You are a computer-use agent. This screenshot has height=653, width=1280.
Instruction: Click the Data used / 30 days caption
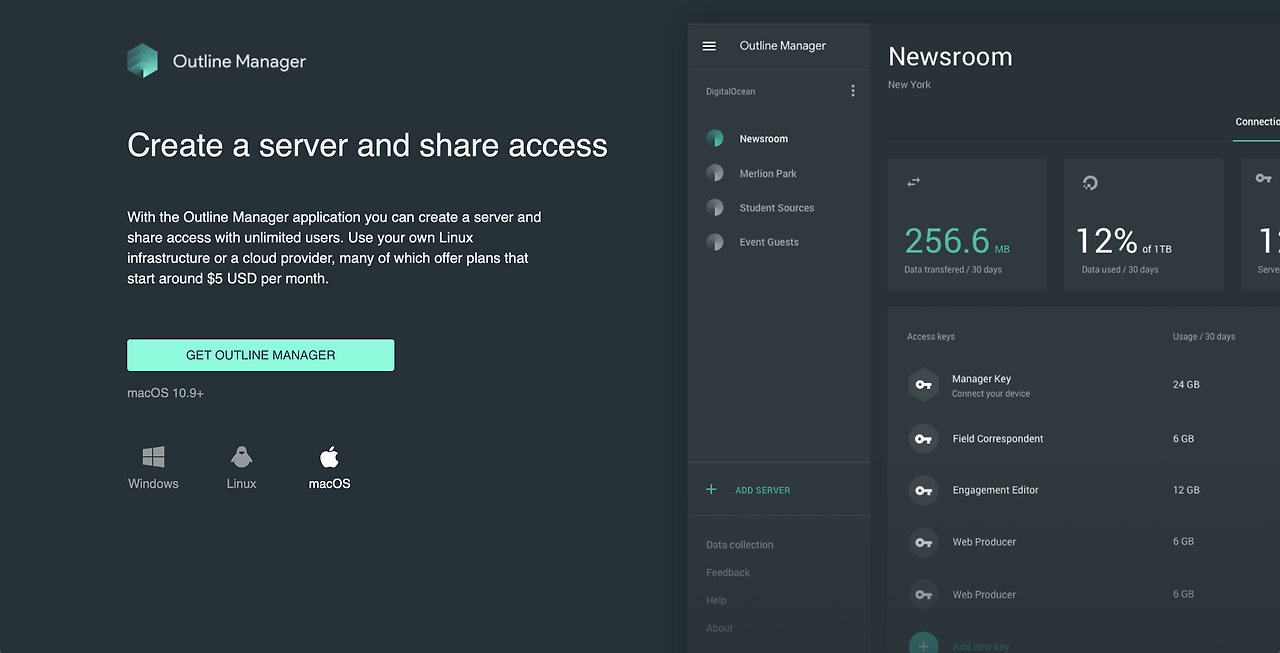pyautogui.click(x=1120, y=270)
